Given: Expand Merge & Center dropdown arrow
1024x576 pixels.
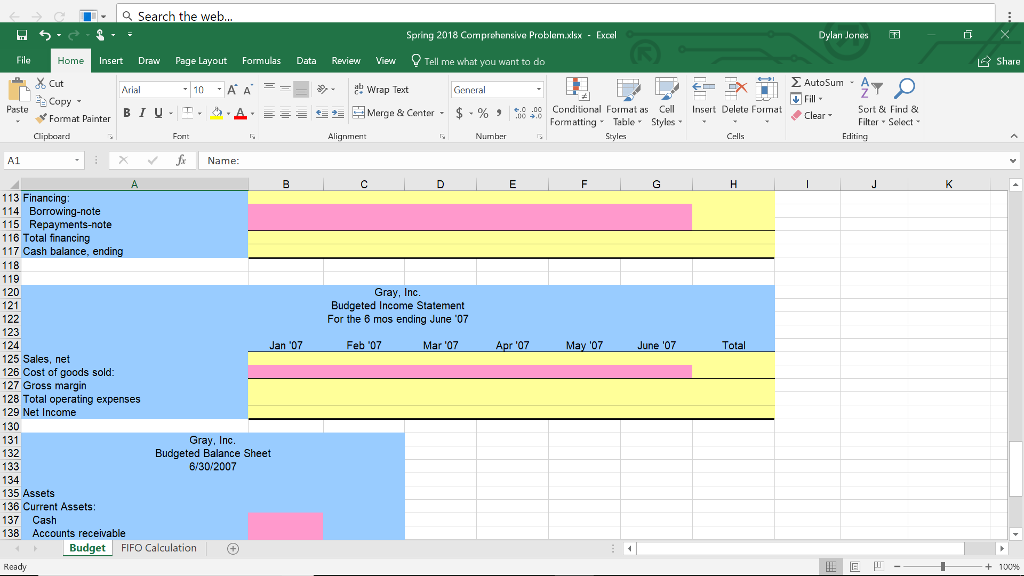Looking at the screenshot, I should click(442, 113).
